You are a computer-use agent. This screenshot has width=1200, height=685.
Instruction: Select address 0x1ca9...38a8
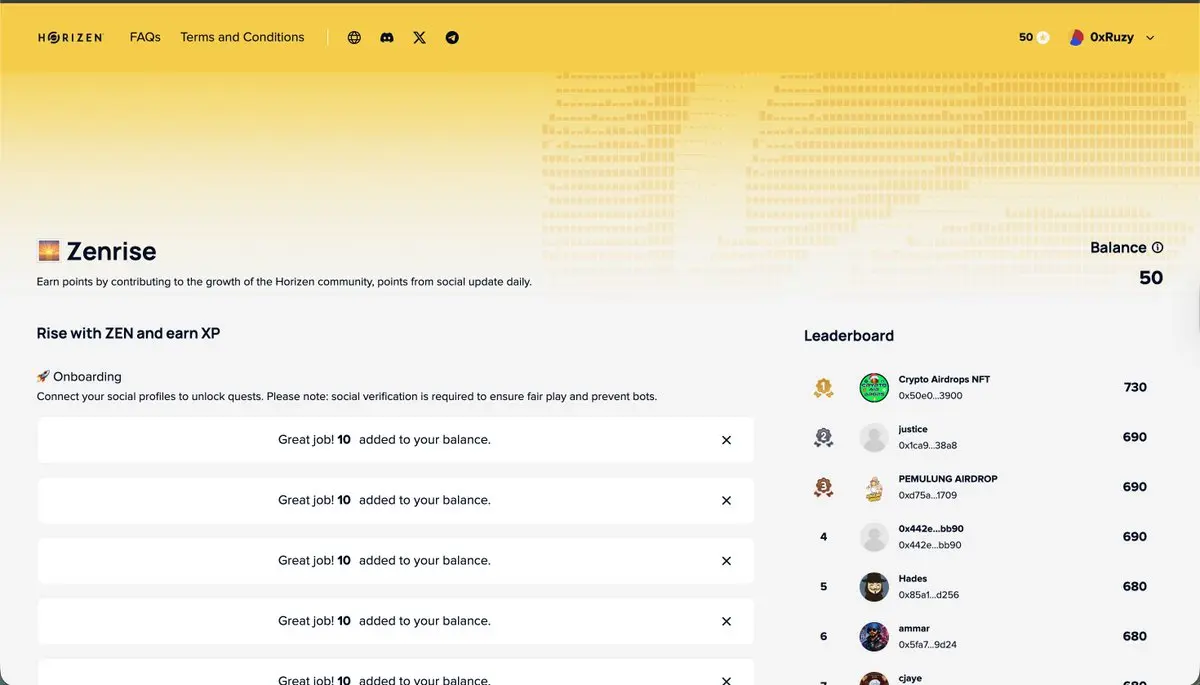(x=928, y=446)
